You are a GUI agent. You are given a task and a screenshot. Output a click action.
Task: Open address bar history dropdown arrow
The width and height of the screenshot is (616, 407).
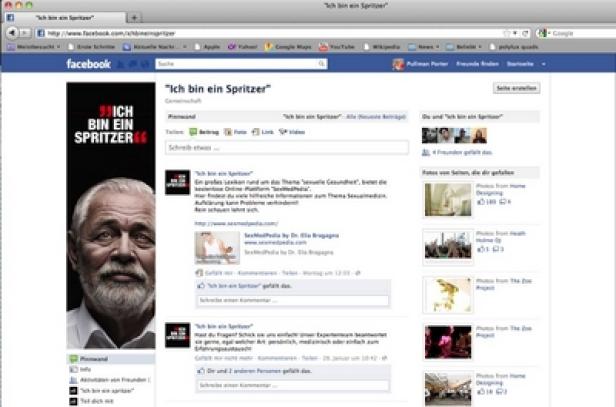[x=515, y=33]
